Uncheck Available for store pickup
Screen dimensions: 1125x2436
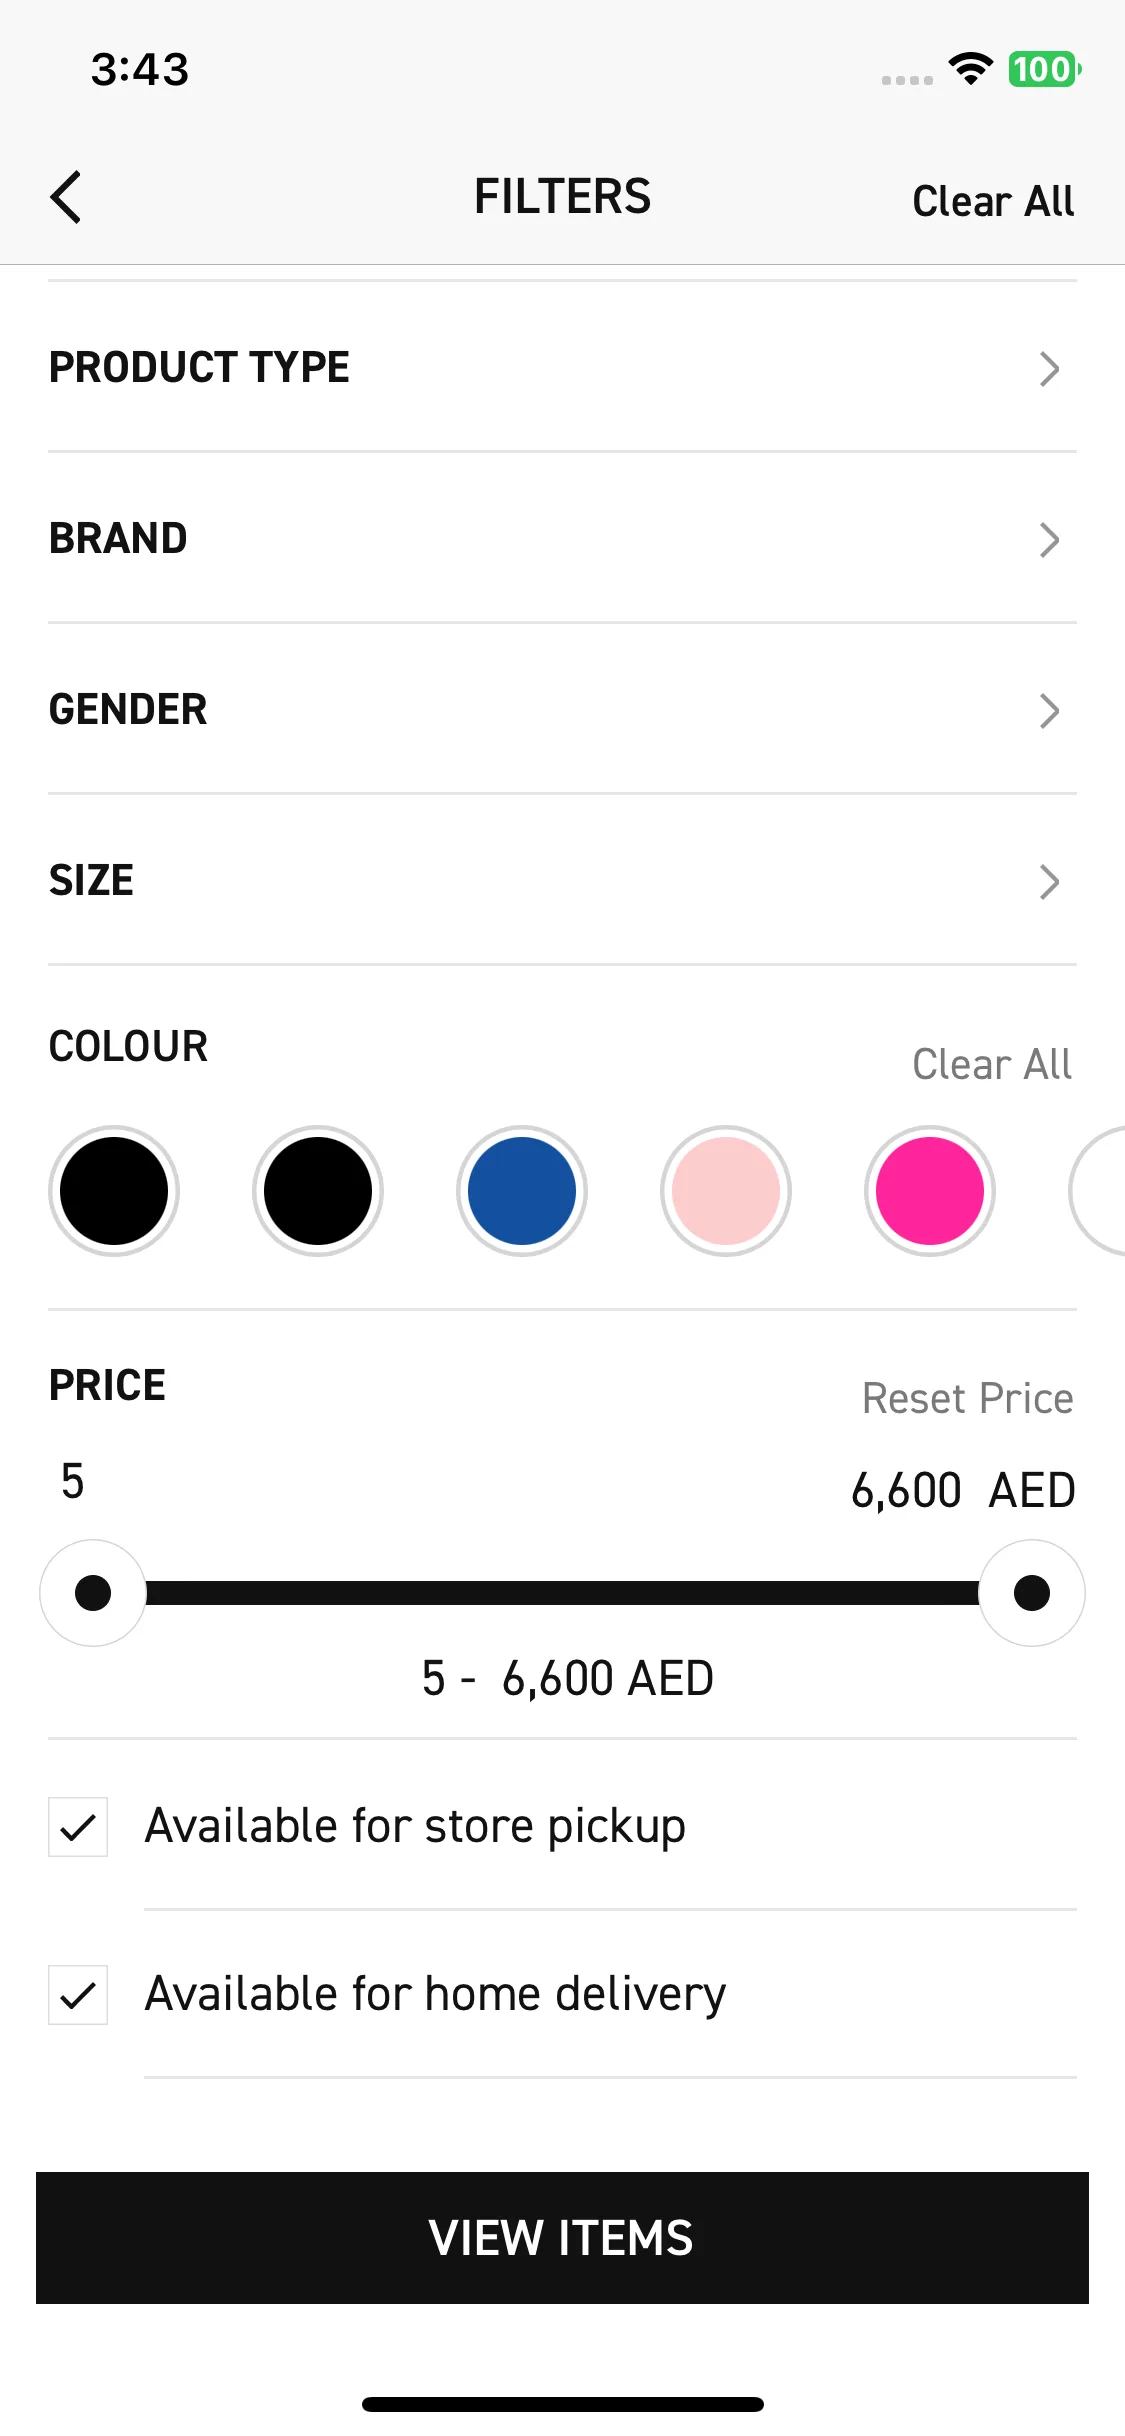[78, 1827]
